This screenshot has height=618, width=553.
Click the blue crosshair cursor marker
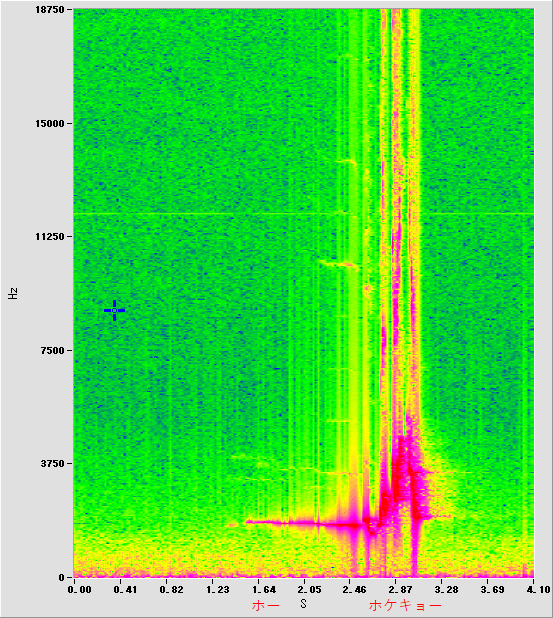(x=114, y=311)
